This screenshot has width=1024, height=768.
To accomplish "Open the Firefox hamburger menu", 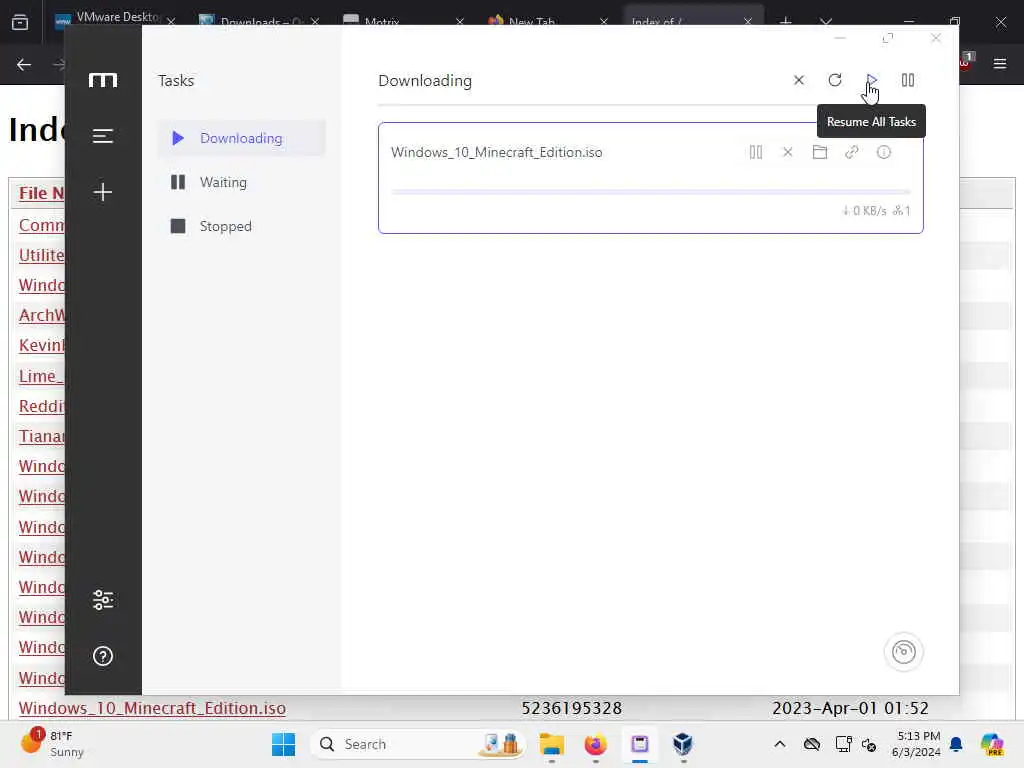I will pyautogui.click(x=1000, y=64).
